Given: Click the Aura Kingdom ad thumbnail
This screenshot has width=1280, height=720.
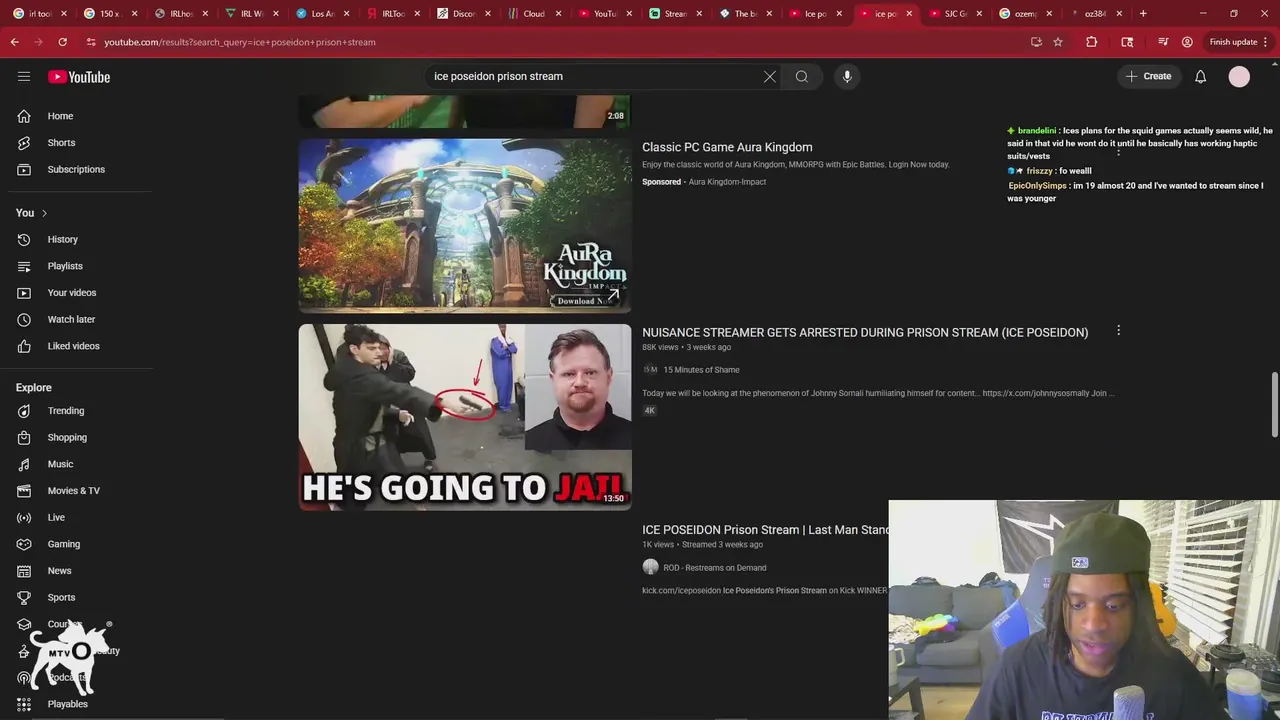Looking at the screenshot, I should [x=465, y=226].
